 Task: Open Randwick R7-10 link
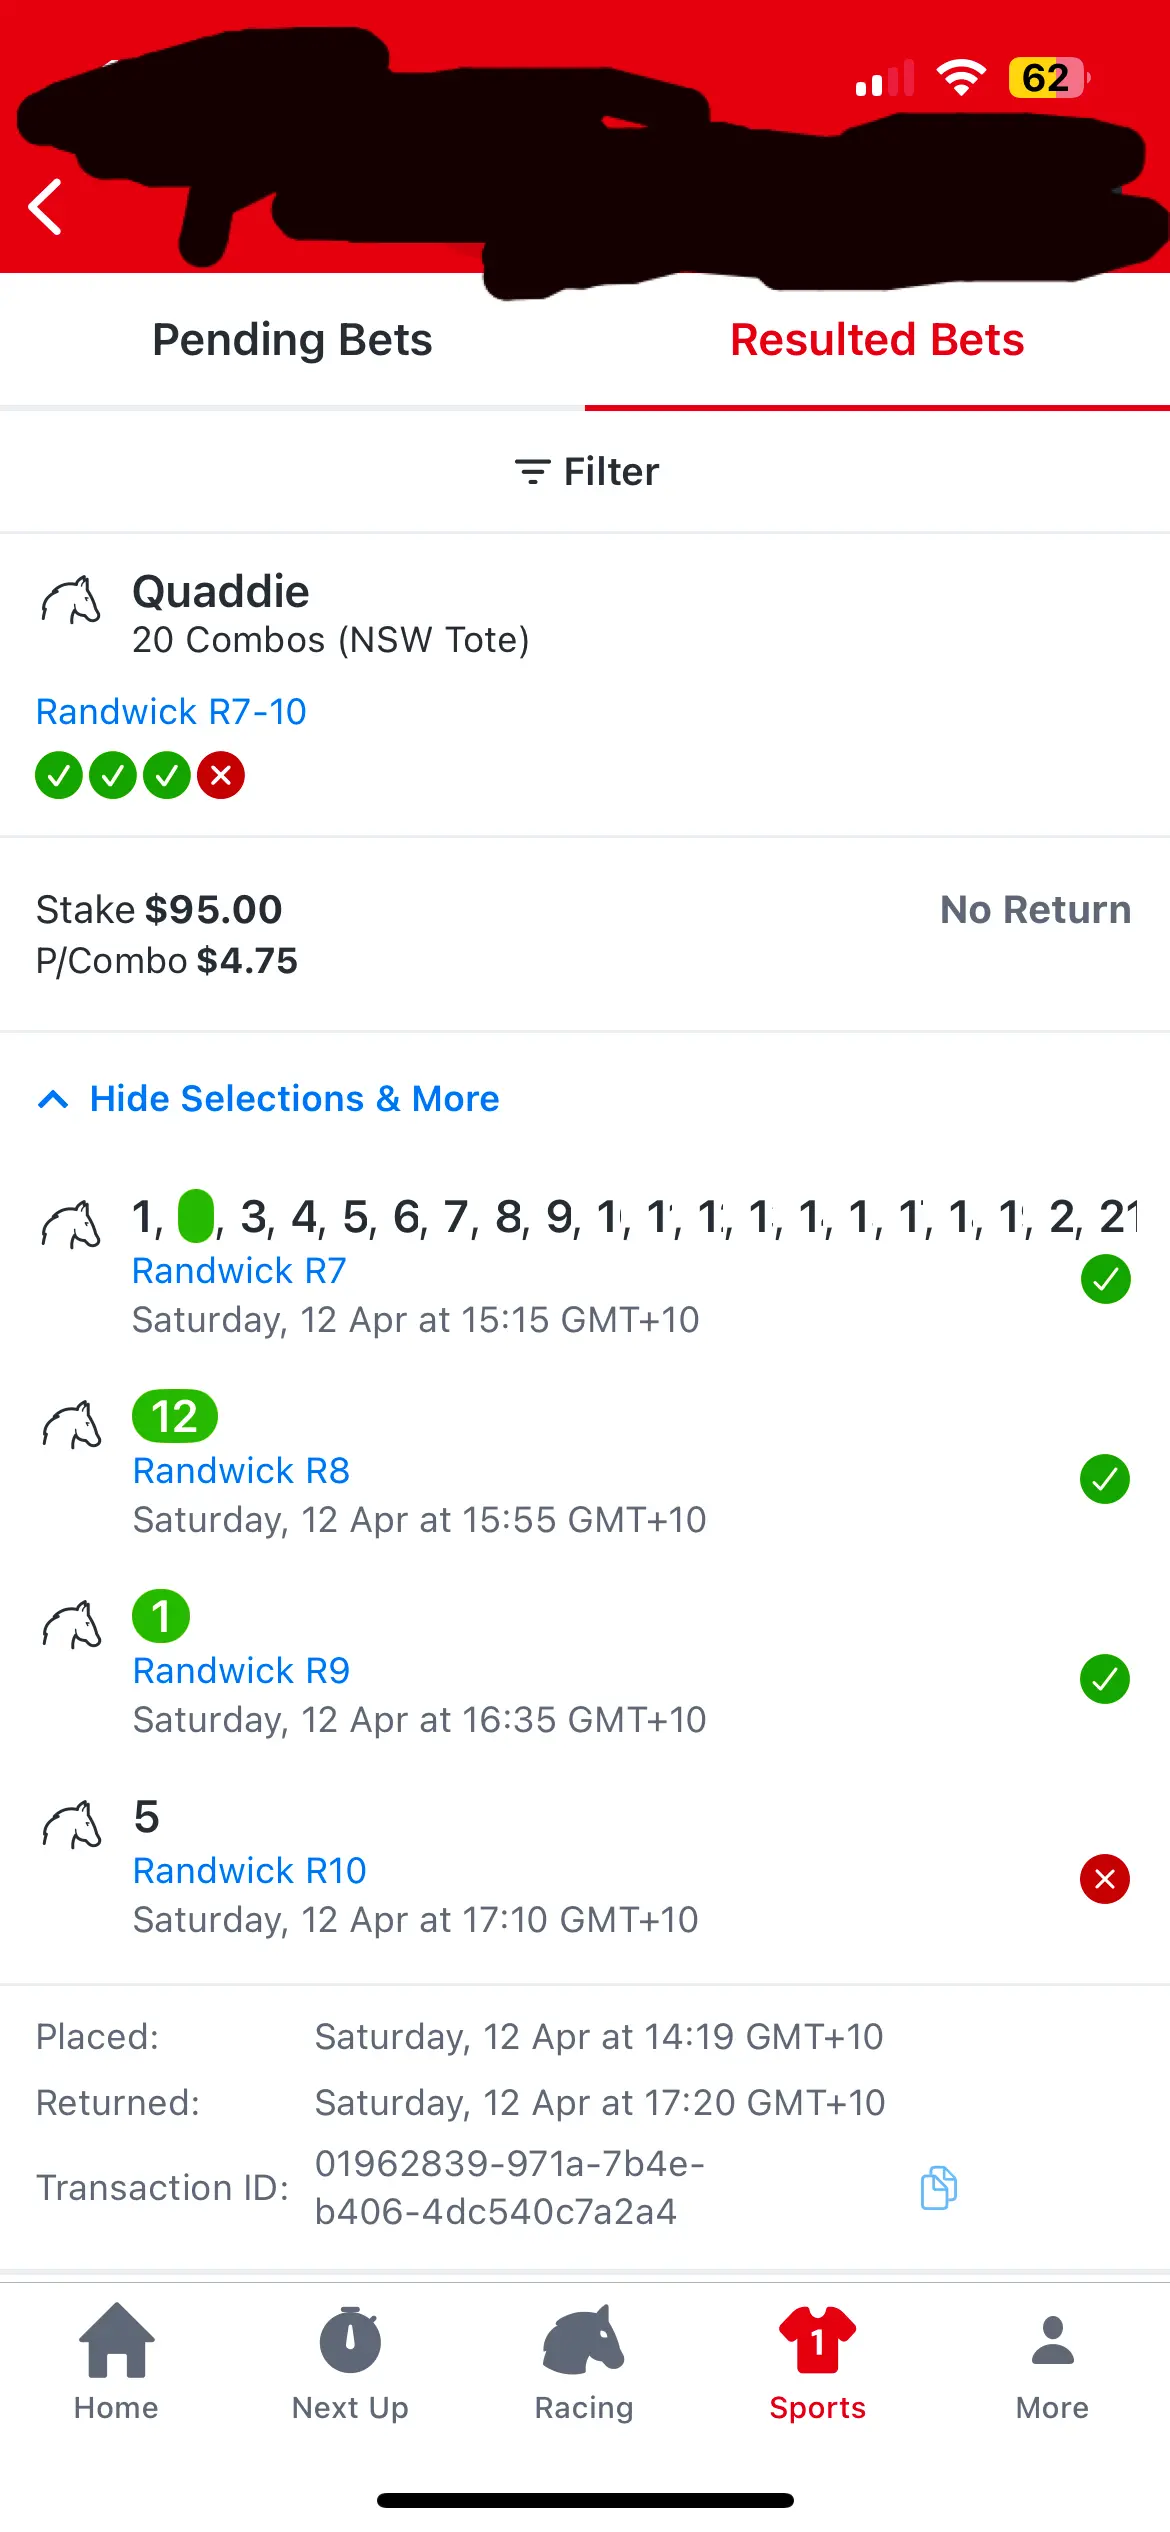[x=171, y=712]
